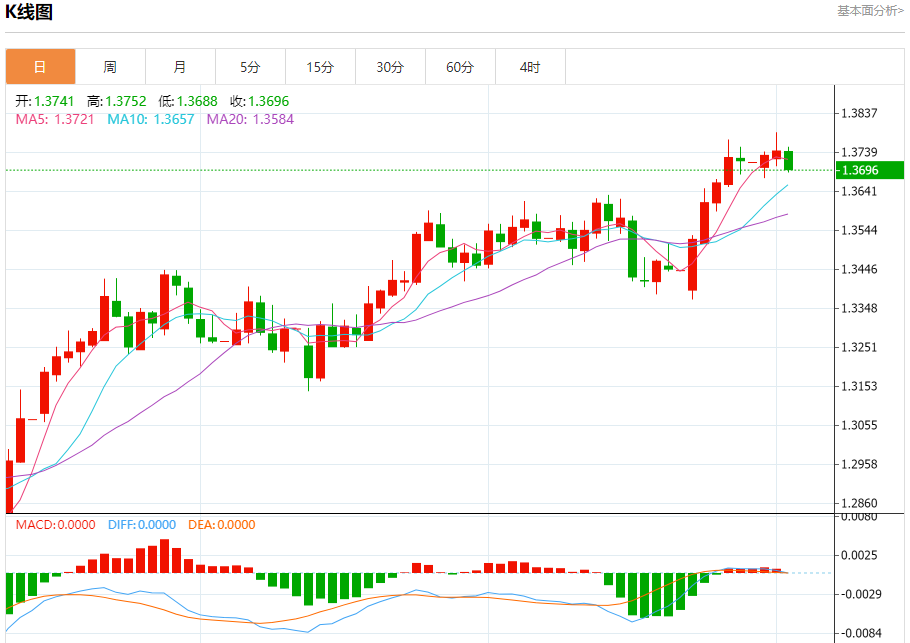This screenshot has width=910, height=643.
Task: Click the green current price tag 1.3696
Action: coord(870,170)
